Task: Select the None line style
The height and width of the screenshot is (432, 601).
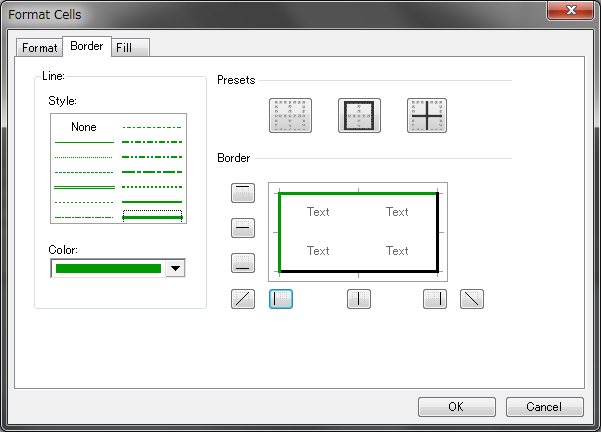Action: pyautogui.click(x=84, y=127)
